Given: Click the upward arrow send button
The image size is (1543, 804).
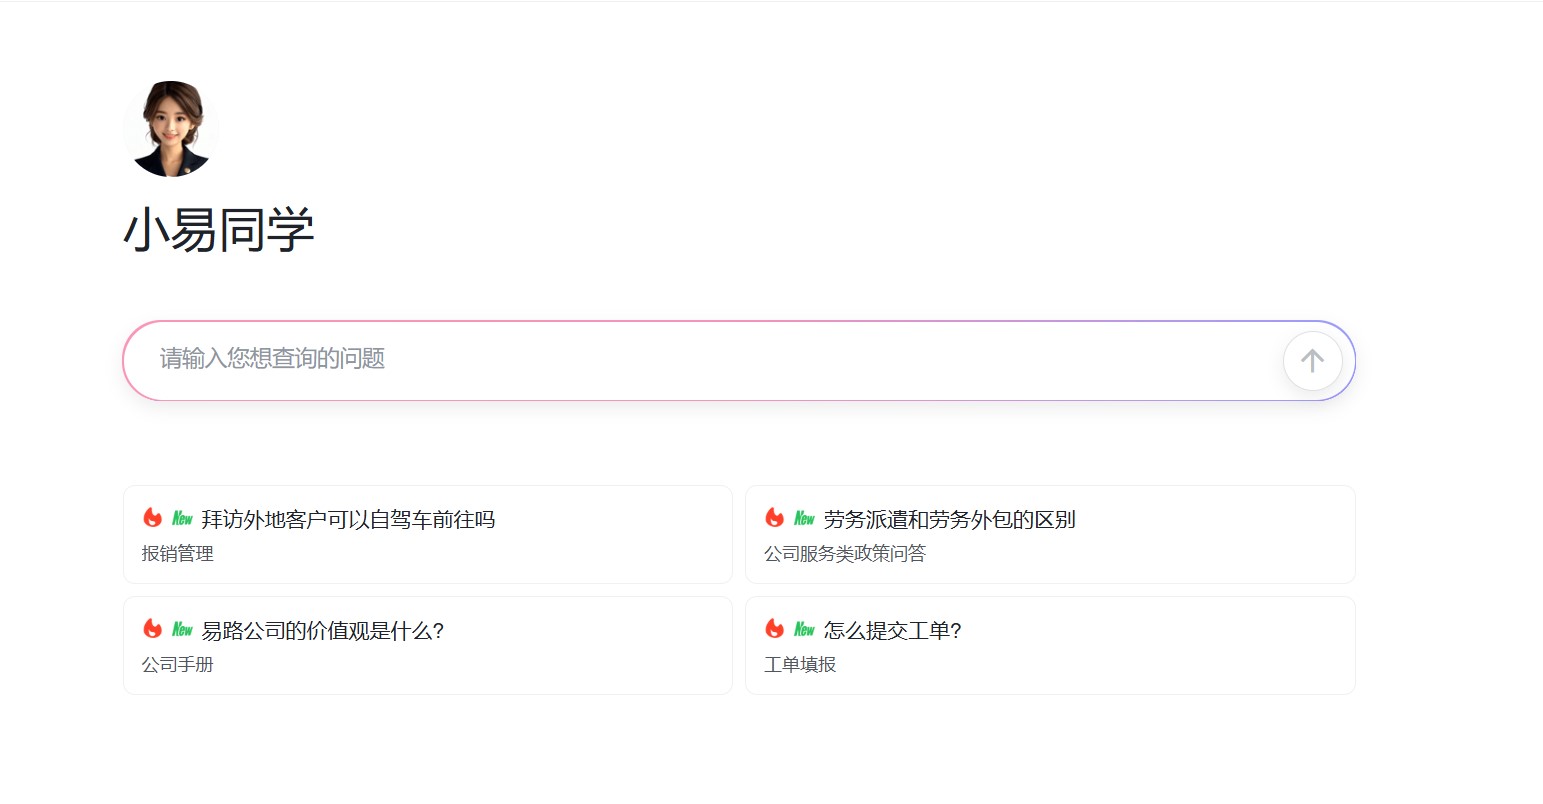Looking at the screenshot, I should click(x=1312, y=361).
